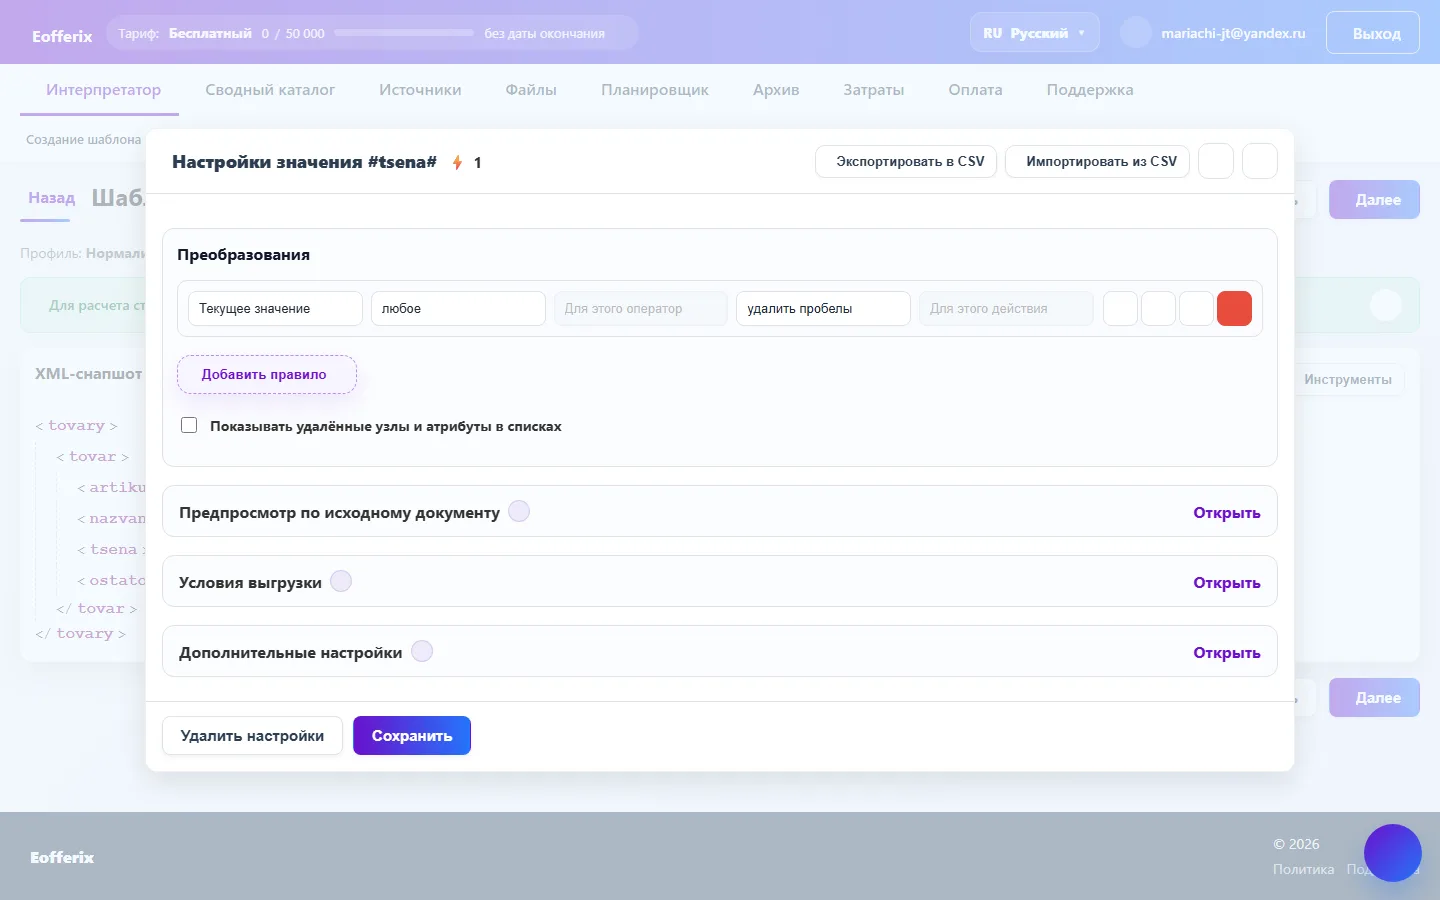This screenshot has width=1440, height=900.
Task: Open the Поддержка tab
Action: point(1090,90)
